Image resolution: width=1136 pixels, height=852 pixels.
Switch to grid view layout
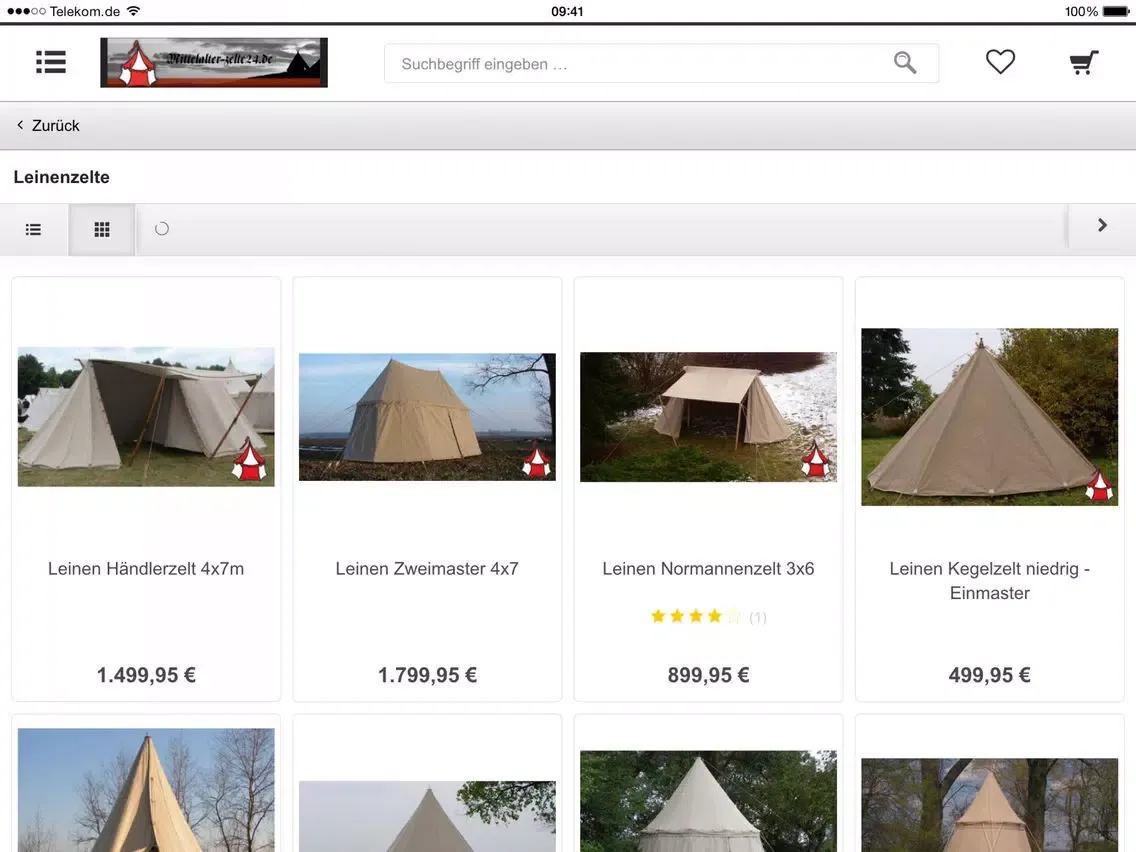point(102,230)
